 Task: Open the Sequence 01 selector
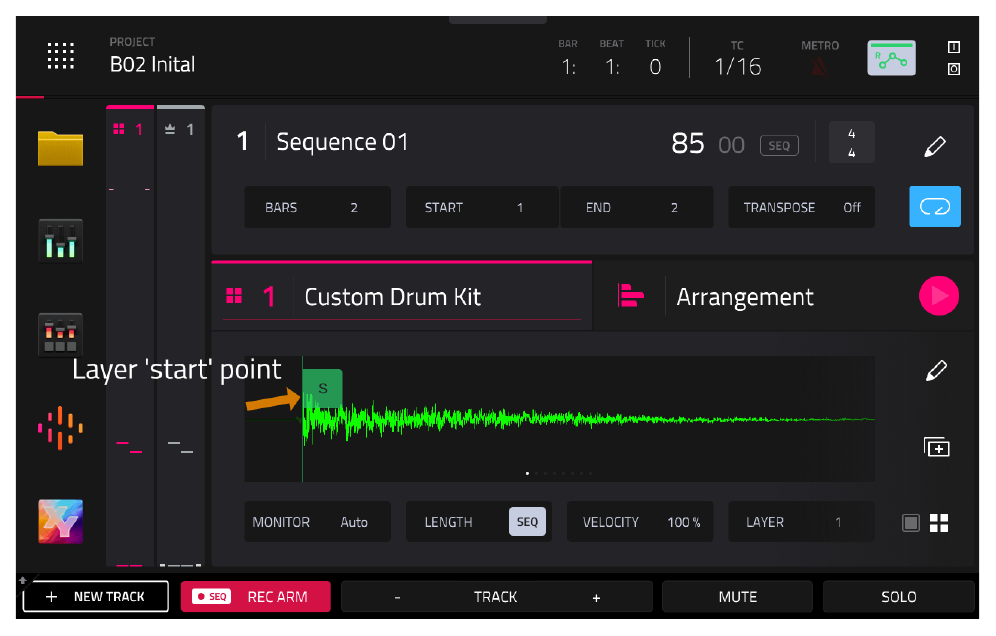click(x=342, y=142)
